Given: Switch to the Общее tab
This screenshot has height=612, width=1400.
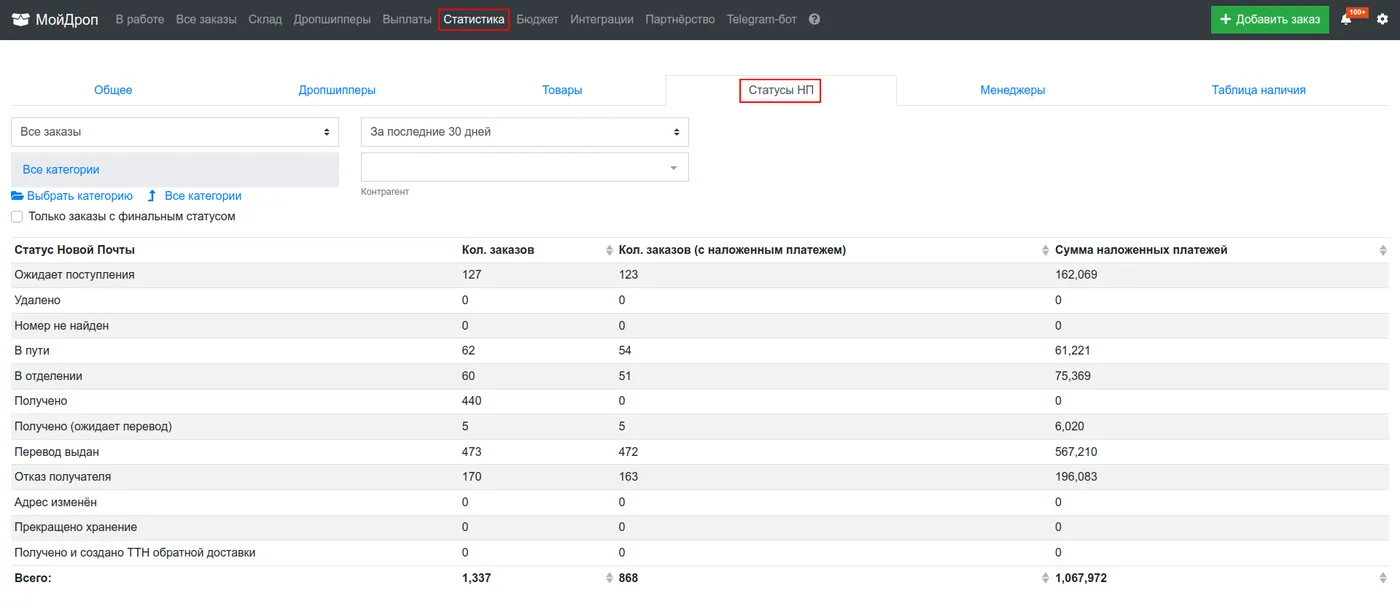Looking at the screenshot, I should click(113, 90).
